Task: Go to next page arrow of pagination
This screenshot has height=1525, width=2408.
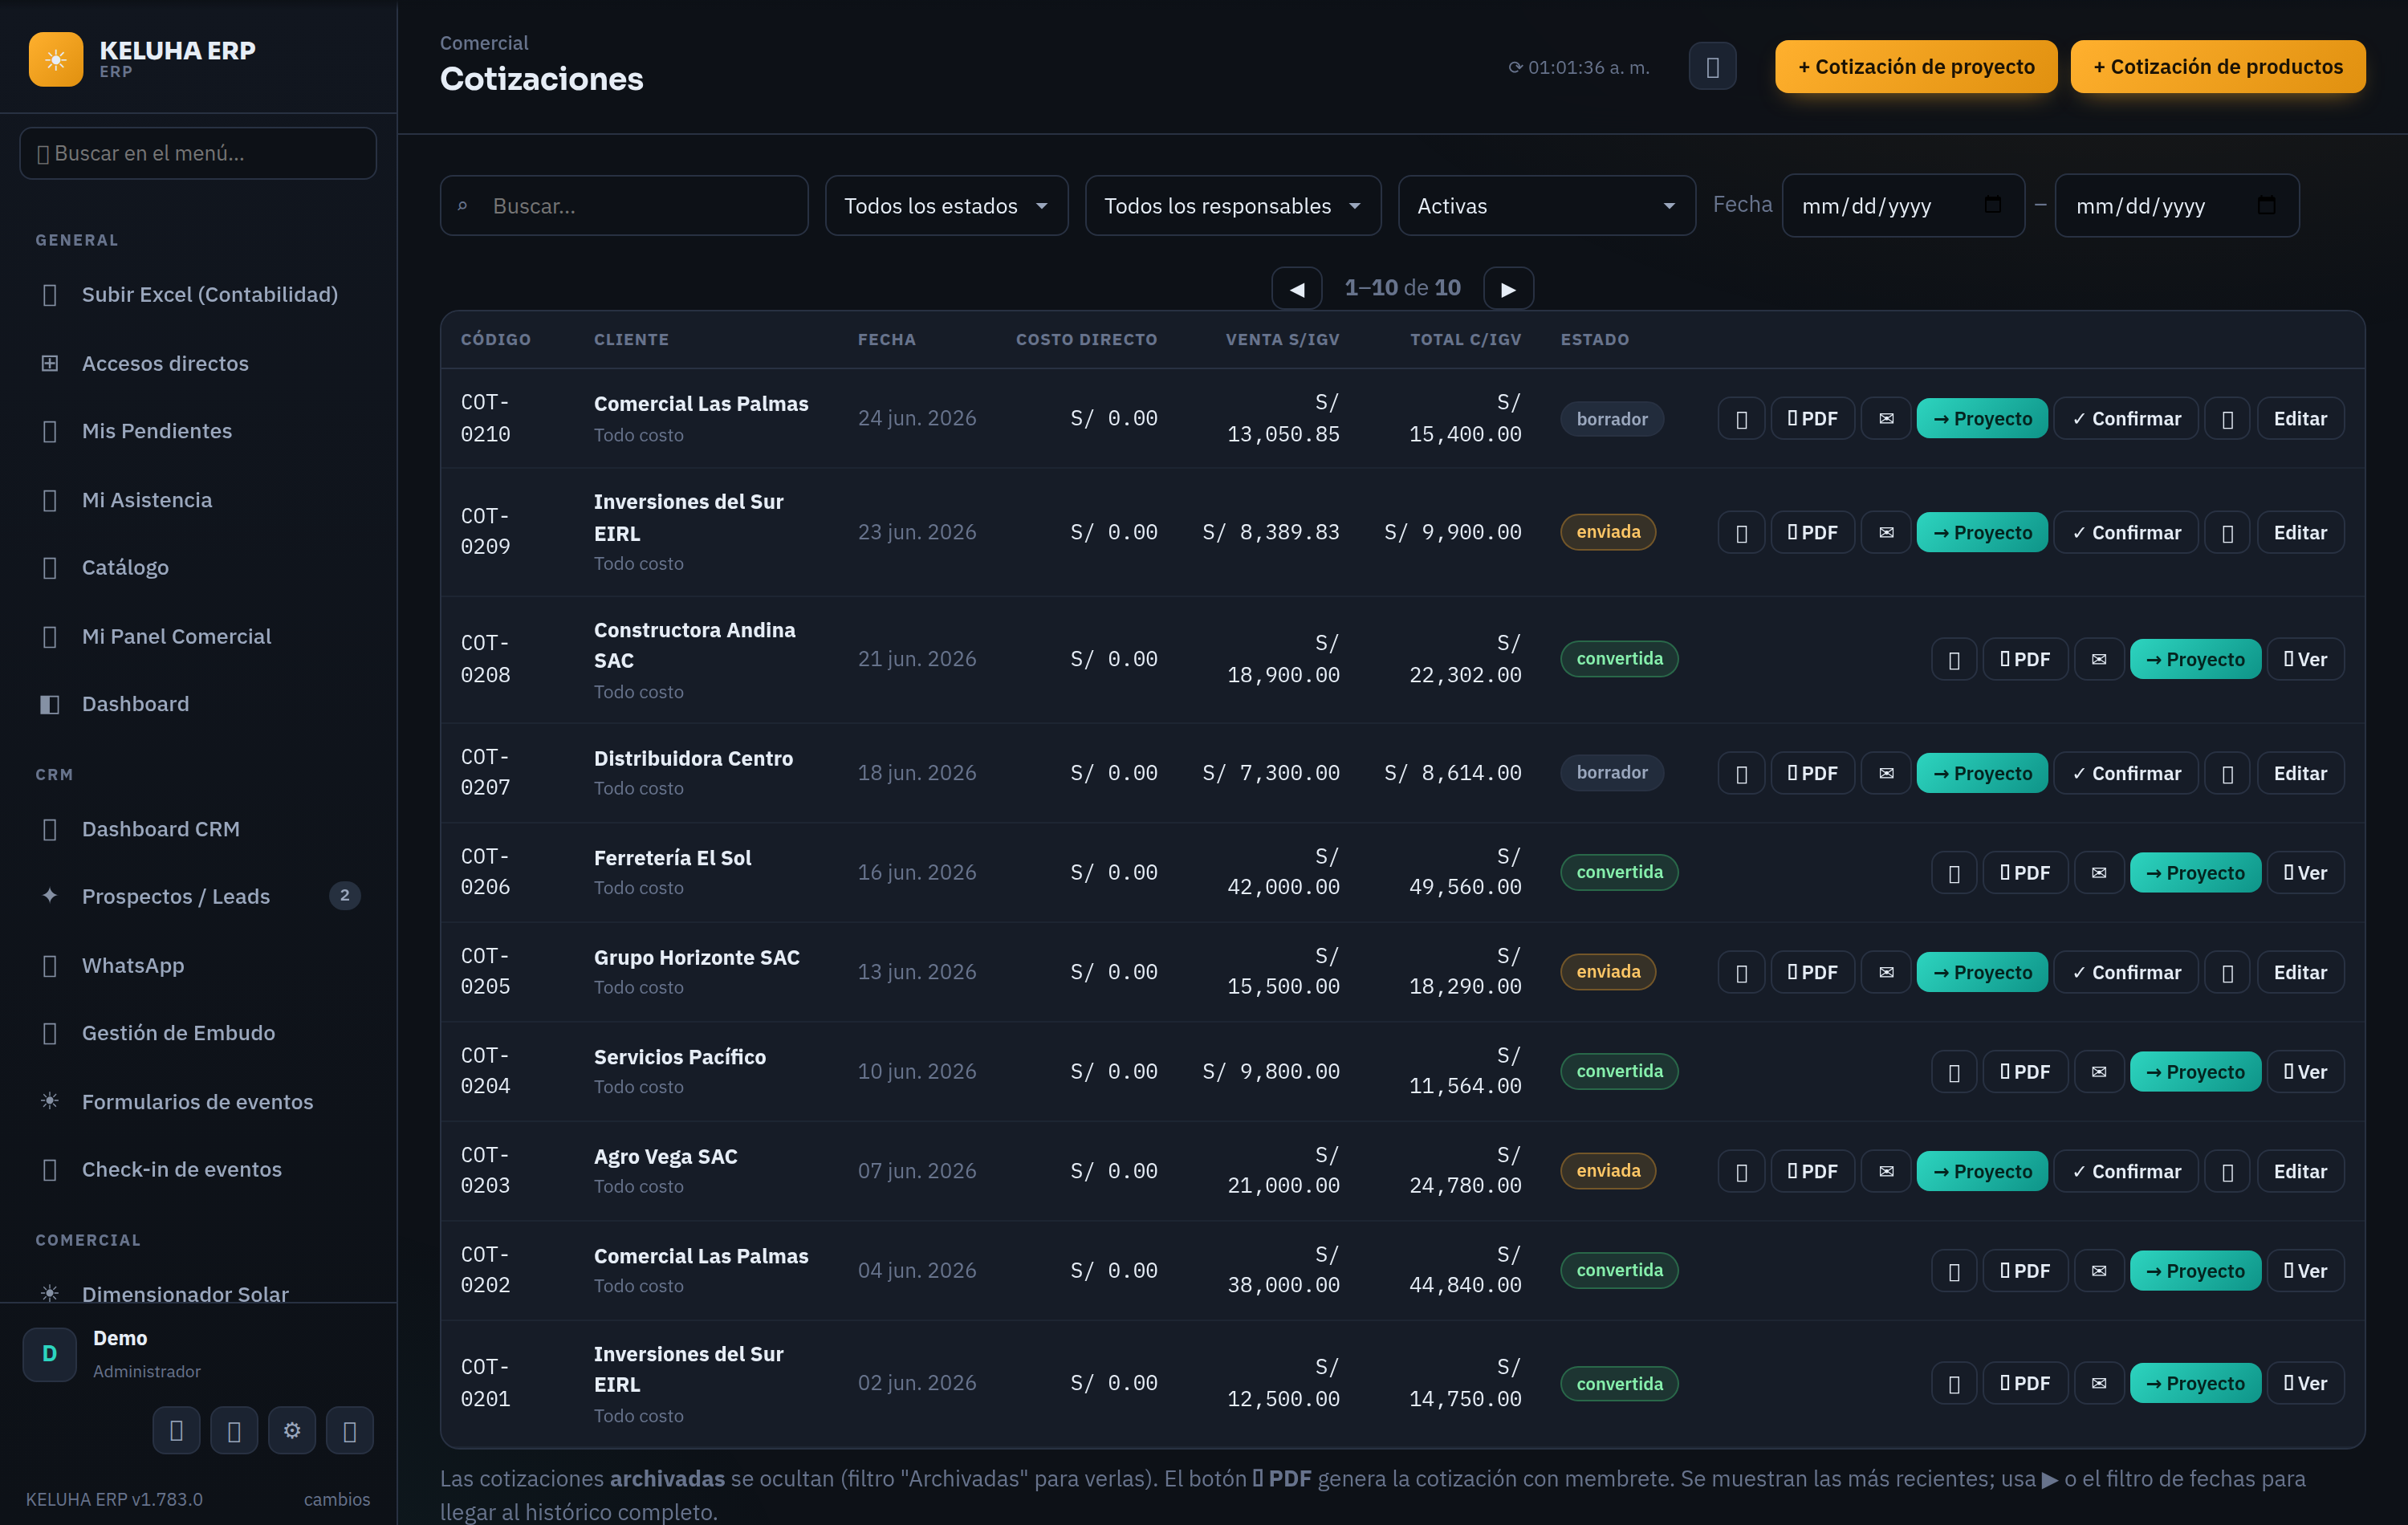Action: [1508, 289]
